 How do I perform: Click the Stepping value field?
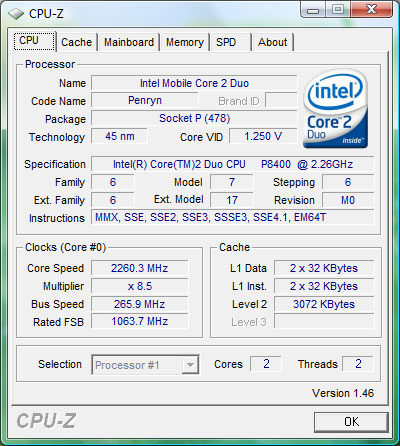(x=348, y=182)
